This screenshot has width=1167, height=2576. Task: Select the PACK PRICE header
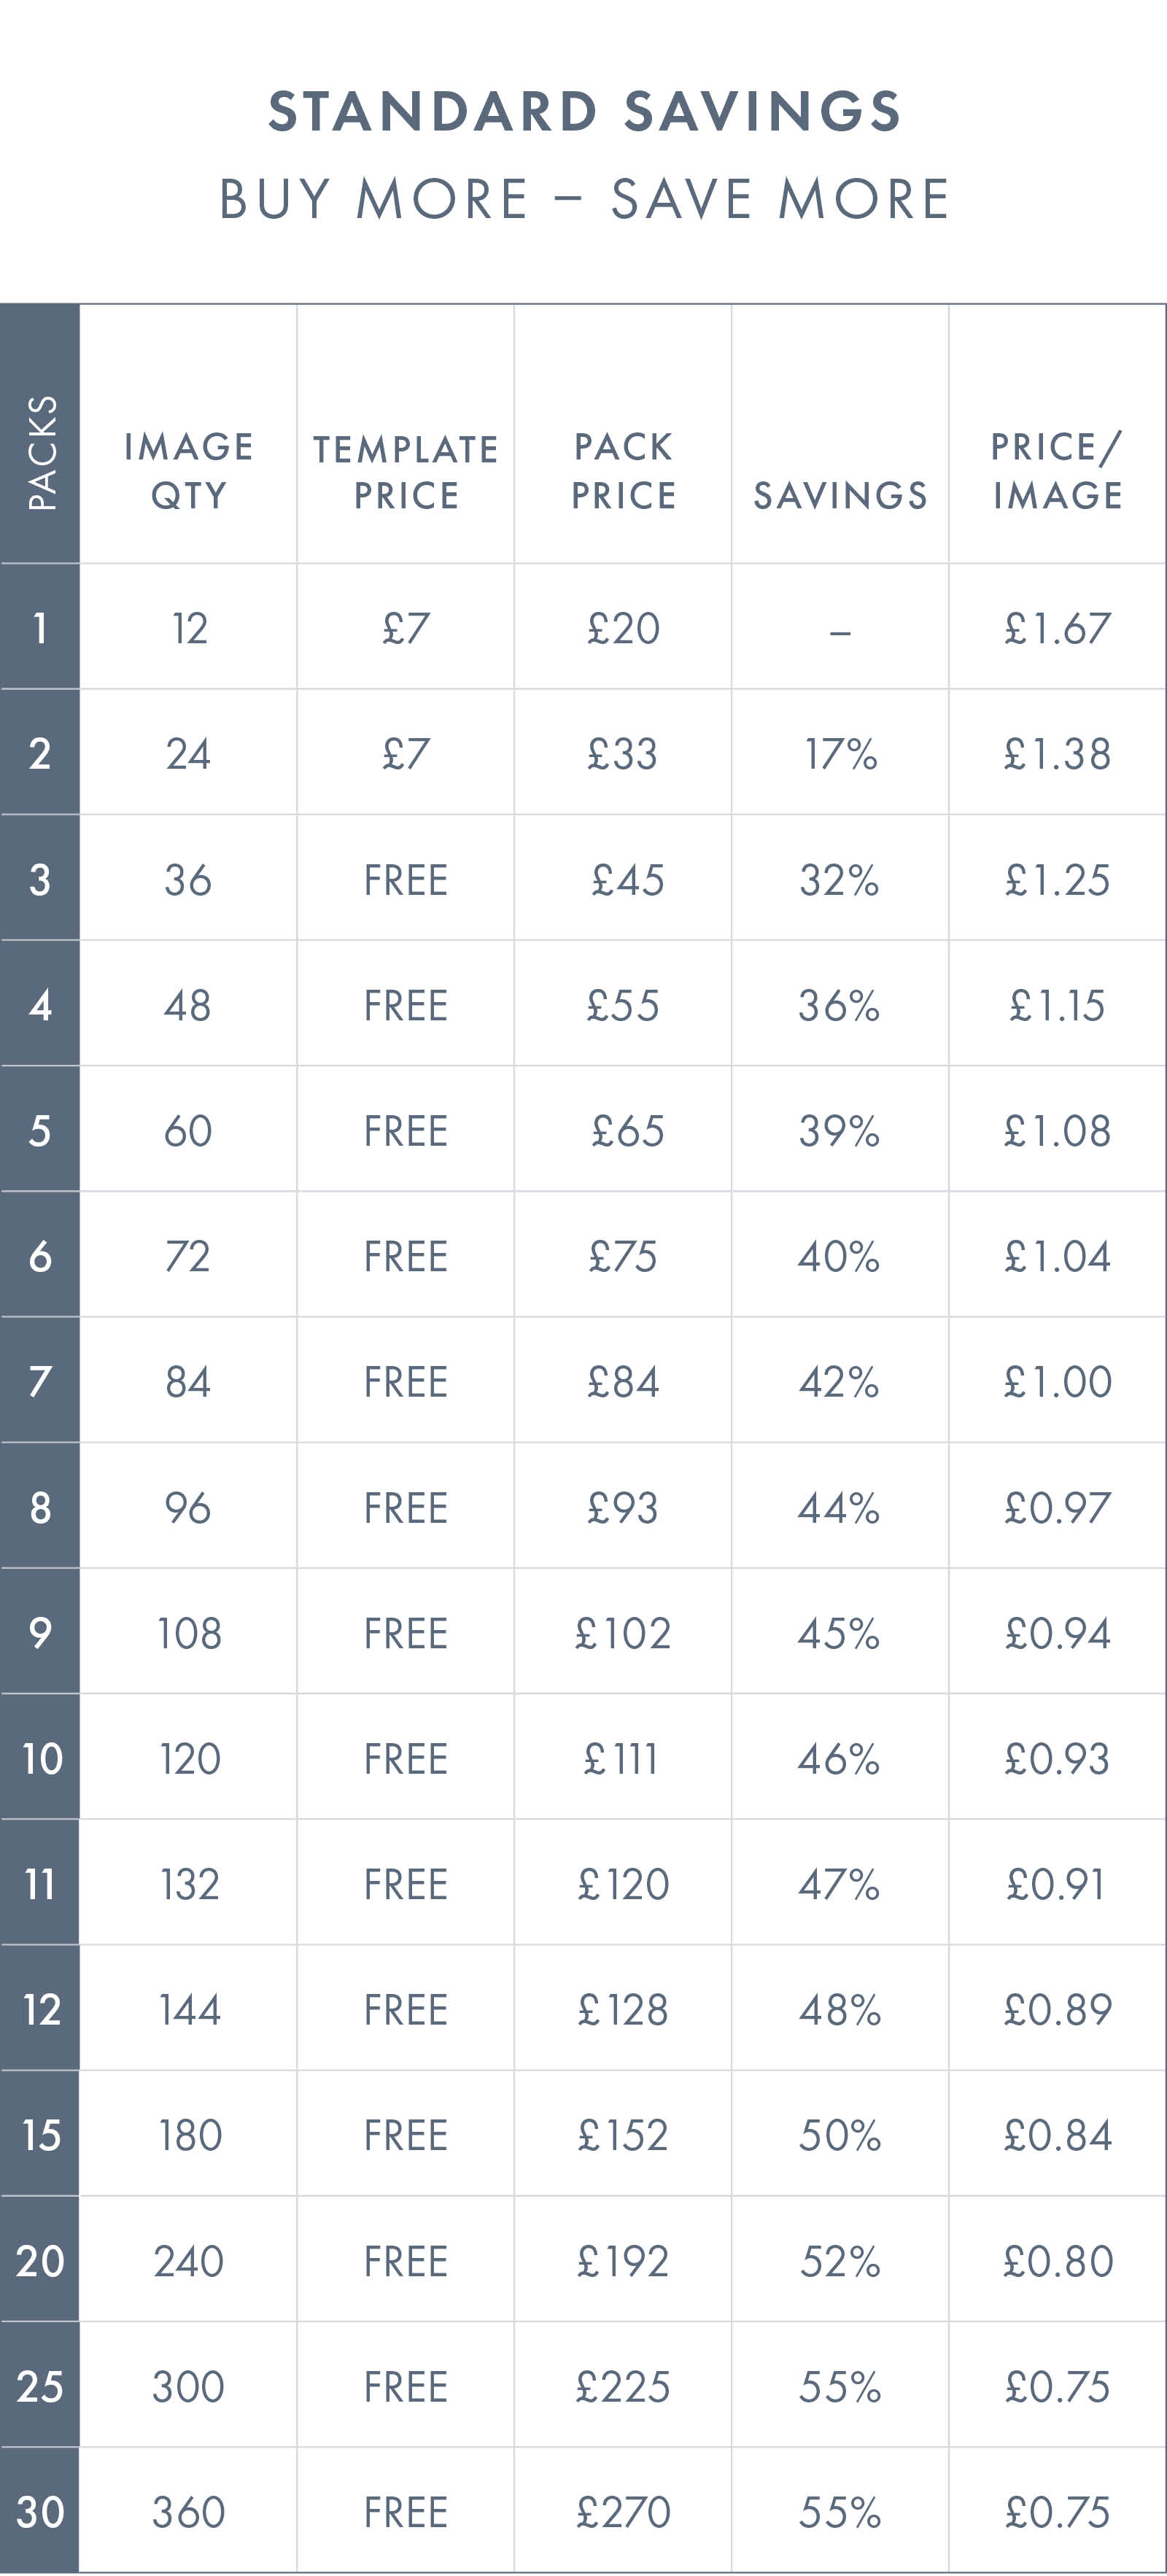[623, 470]
